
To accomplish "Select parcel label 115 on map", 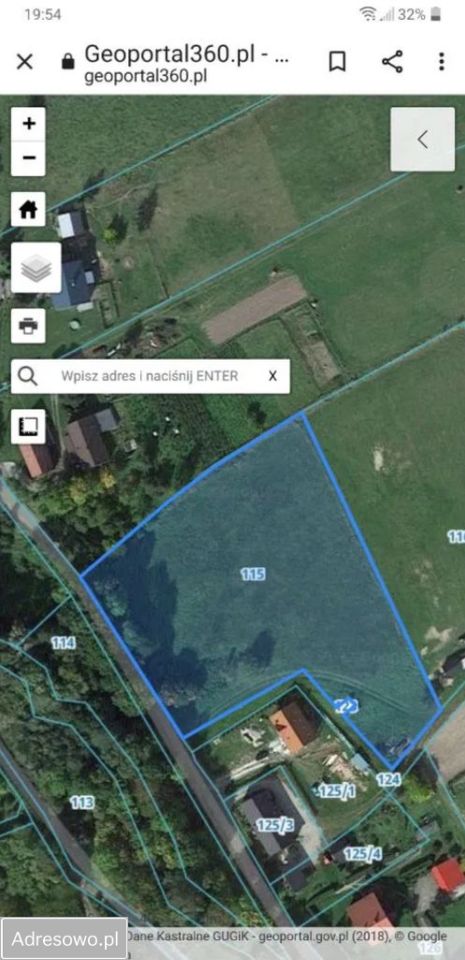I will point(253,574).
